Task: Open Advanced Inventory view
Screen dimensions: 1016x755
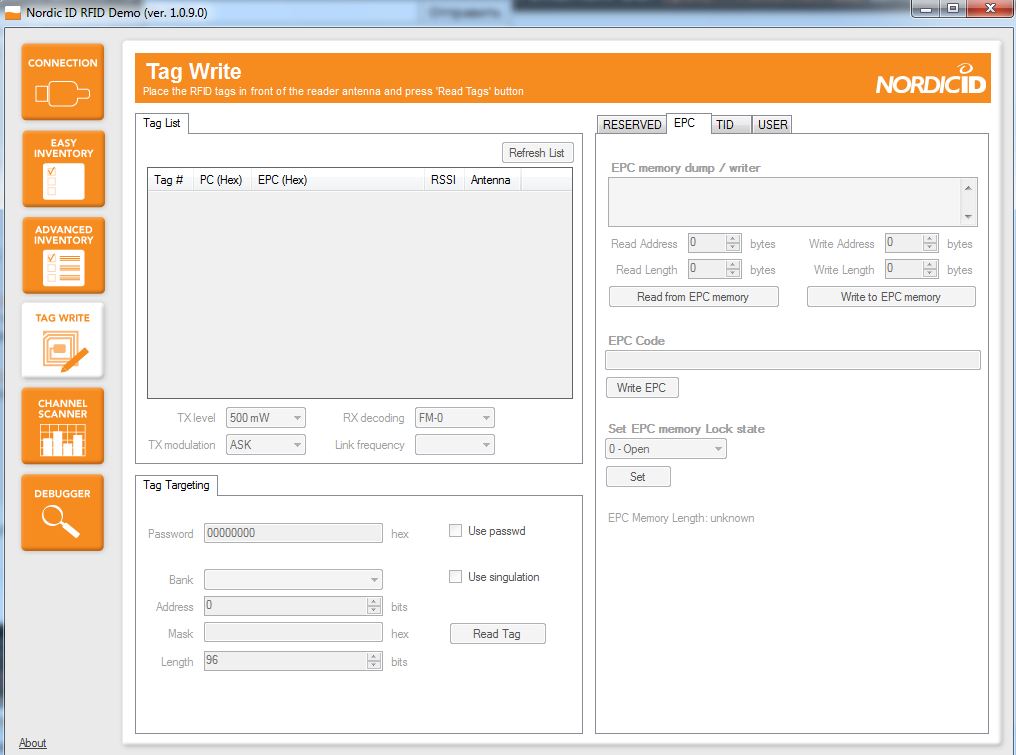Action: coord(64,255)
